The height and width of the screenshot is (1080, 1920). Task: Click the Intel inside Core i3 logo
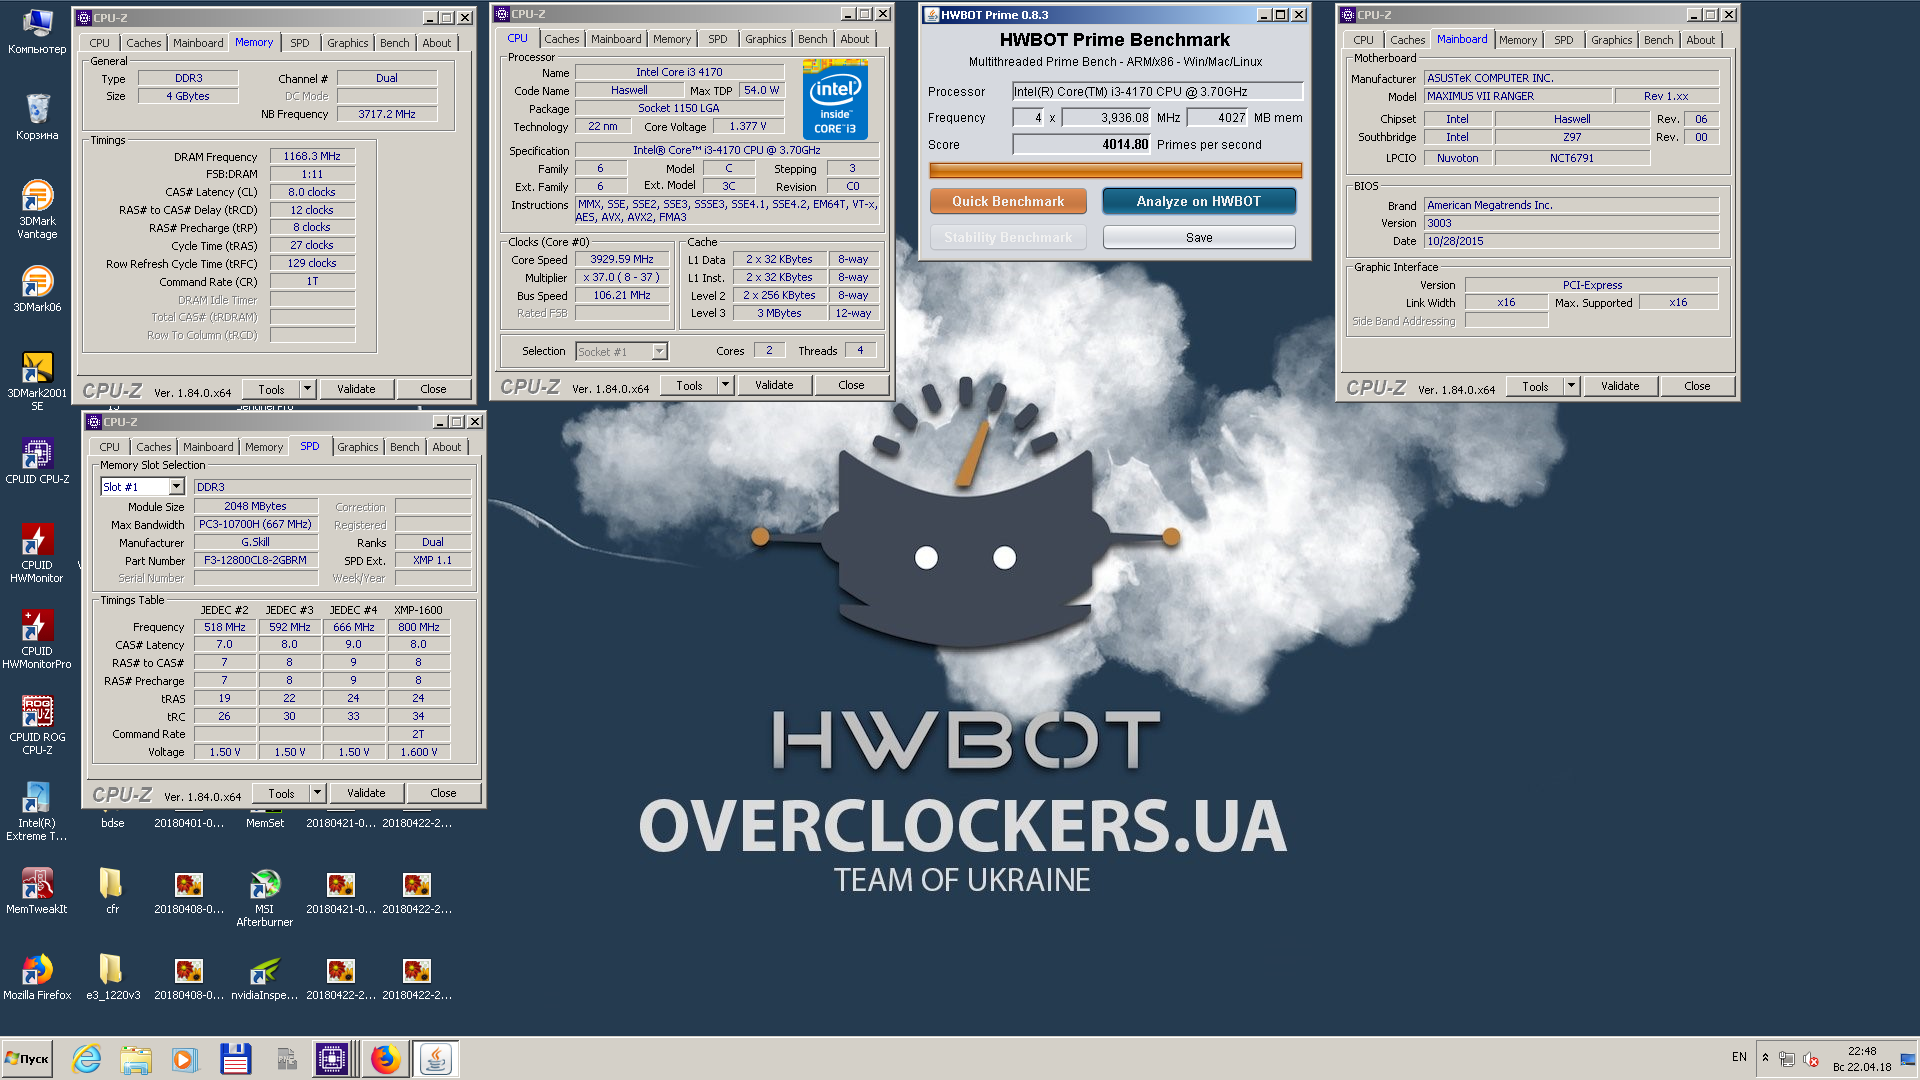pos(835,99)
